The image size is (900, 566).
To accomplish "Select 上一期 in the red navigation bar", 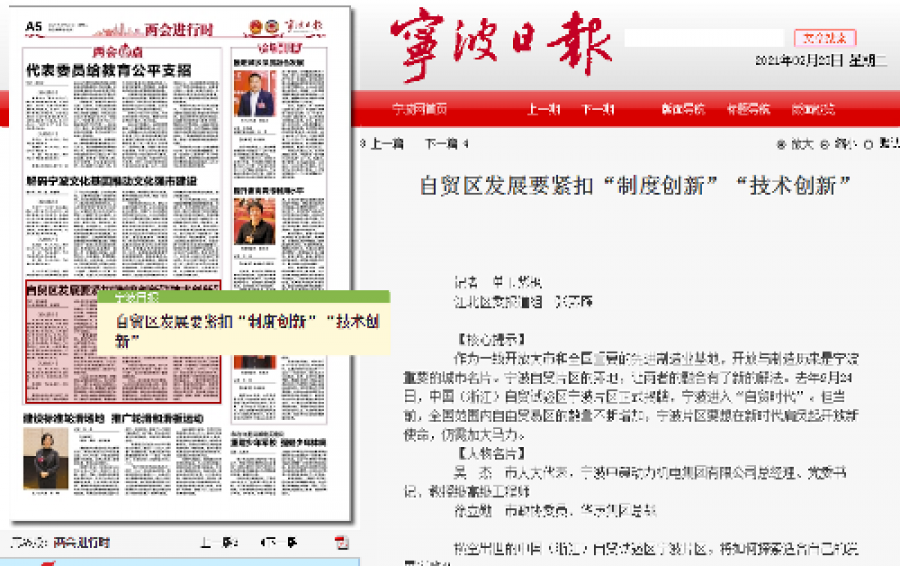I will [544, 109].
